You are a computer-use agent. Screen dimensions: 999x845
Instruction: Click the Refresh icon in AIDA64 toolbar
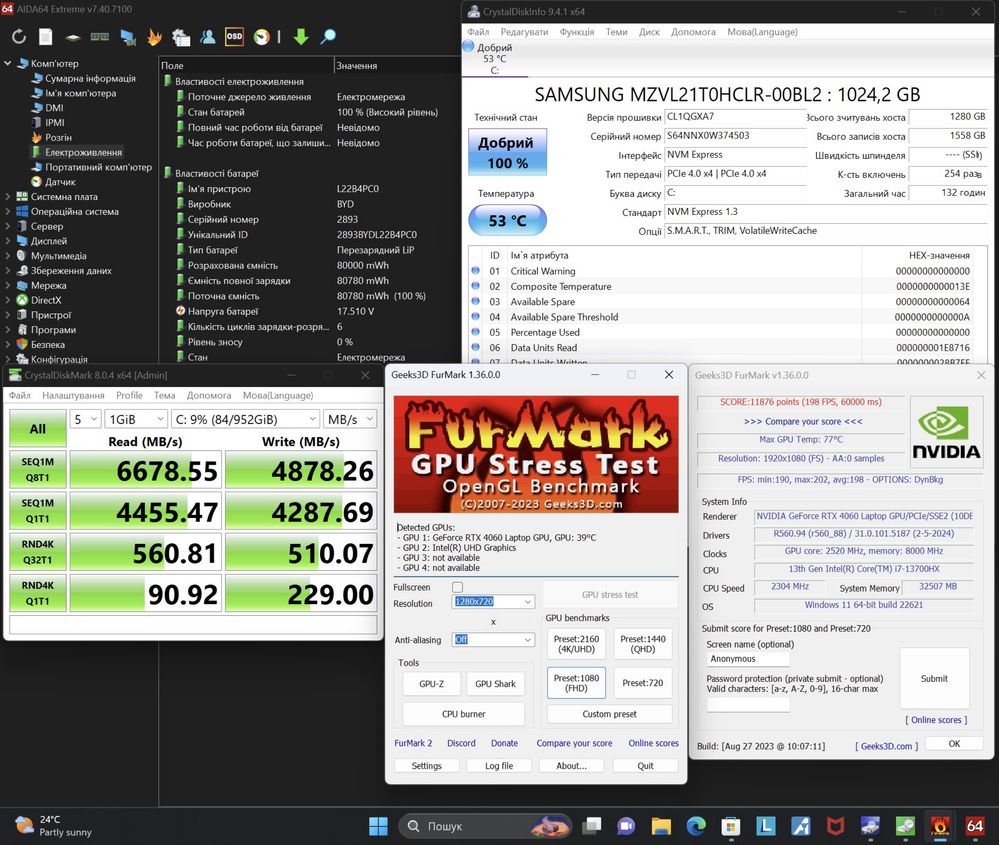coord(19,37)
